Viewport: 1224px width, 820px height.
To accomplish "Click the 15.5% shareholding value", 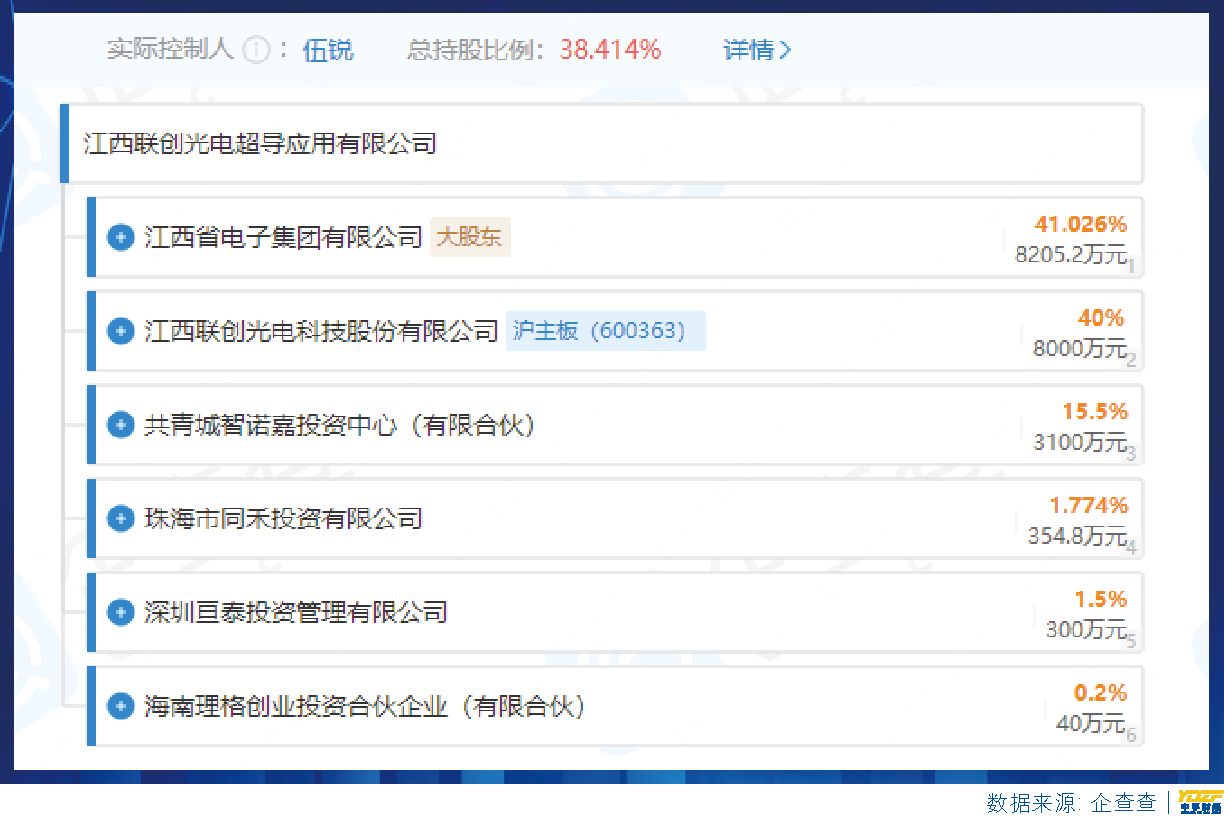I will tap(1095, 411).
